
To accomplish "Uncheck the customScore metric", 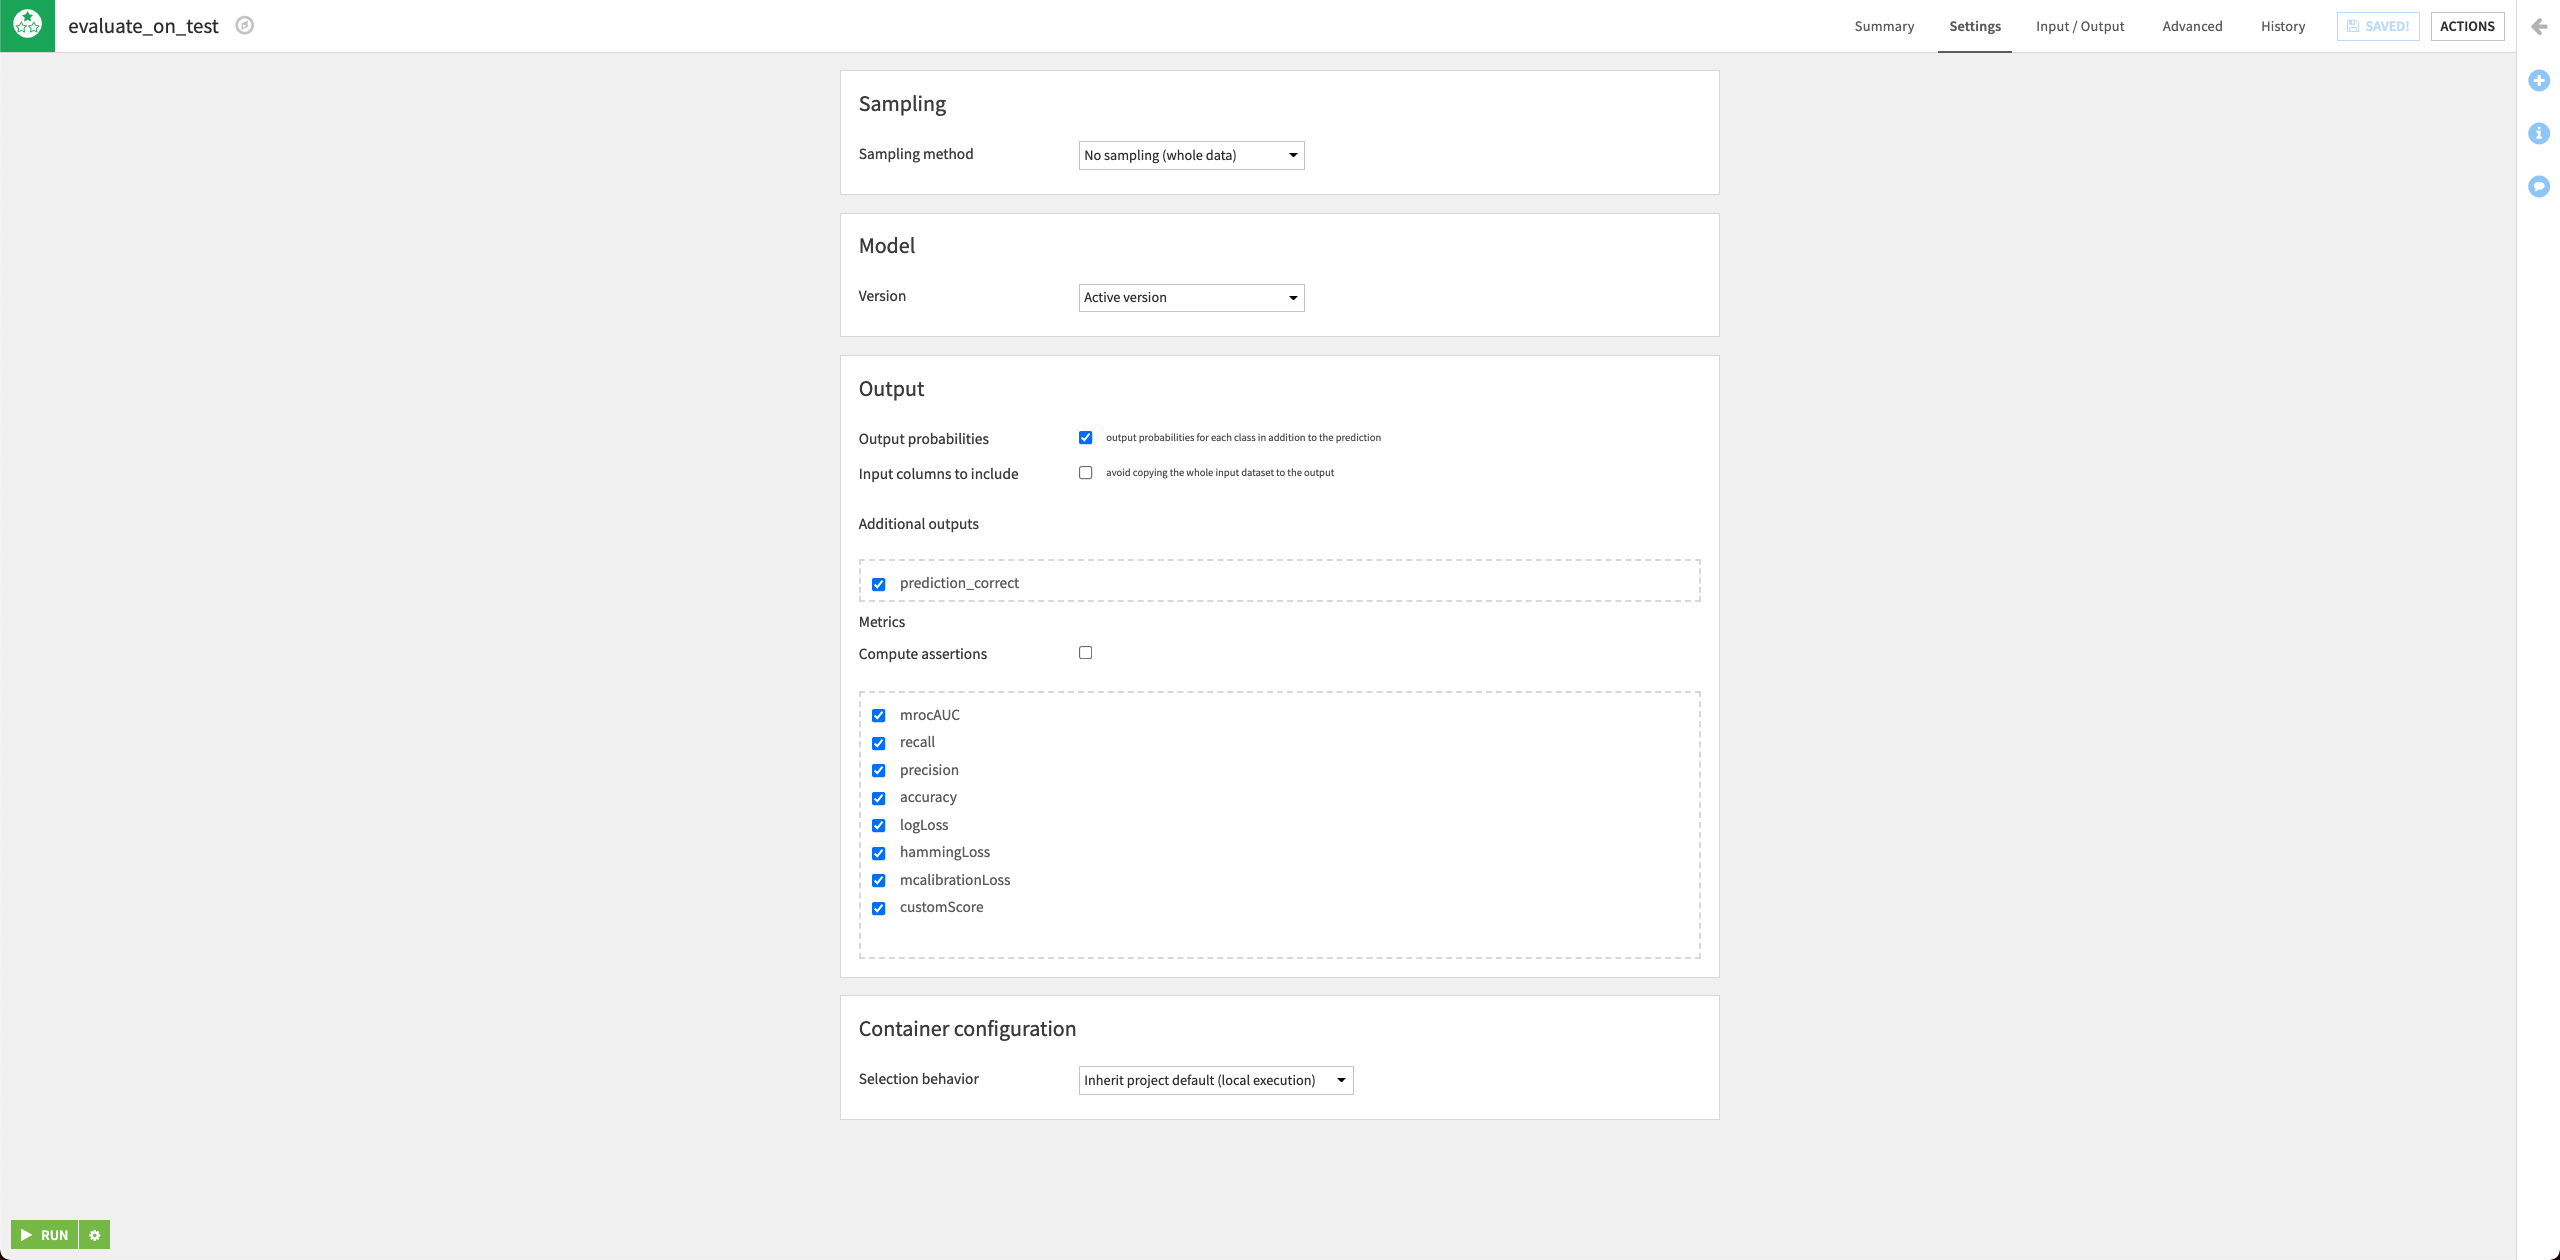I will (878, 908).
